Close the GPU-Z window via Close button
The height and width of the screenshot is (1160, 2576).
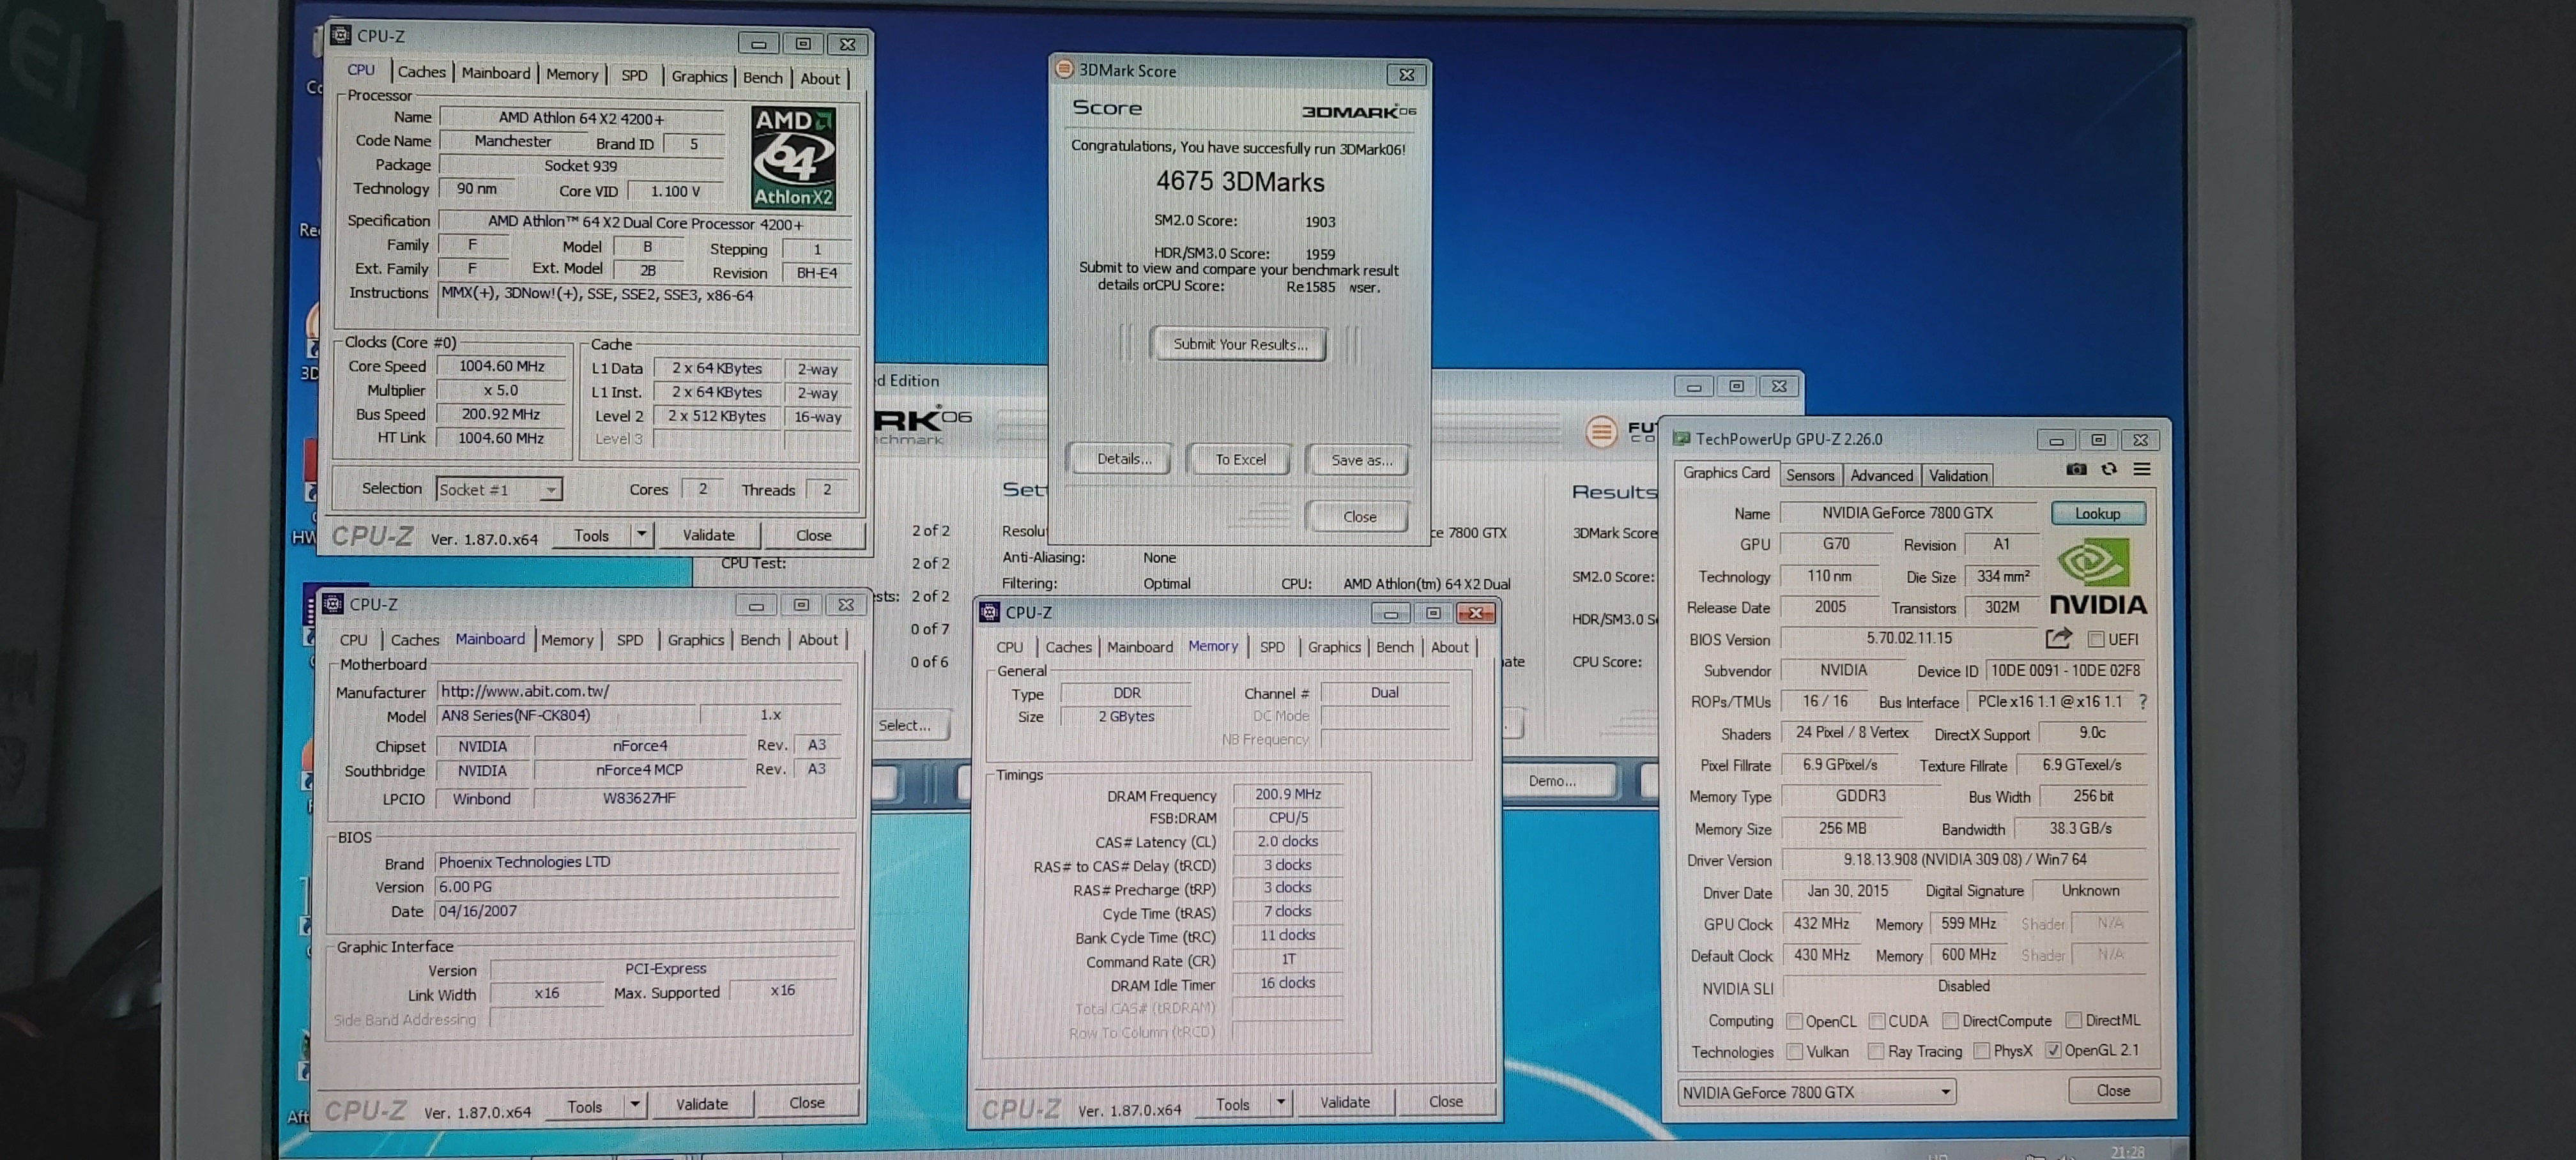pyautogui.click(x=2112, y=1090)
